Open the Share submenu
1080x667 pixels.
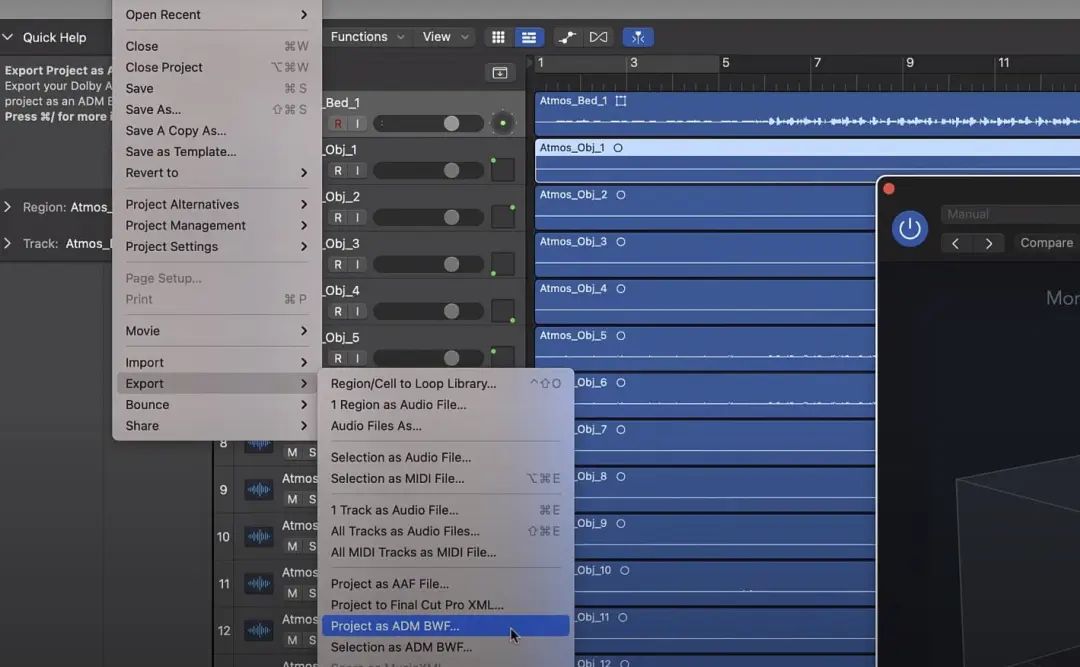216,426
